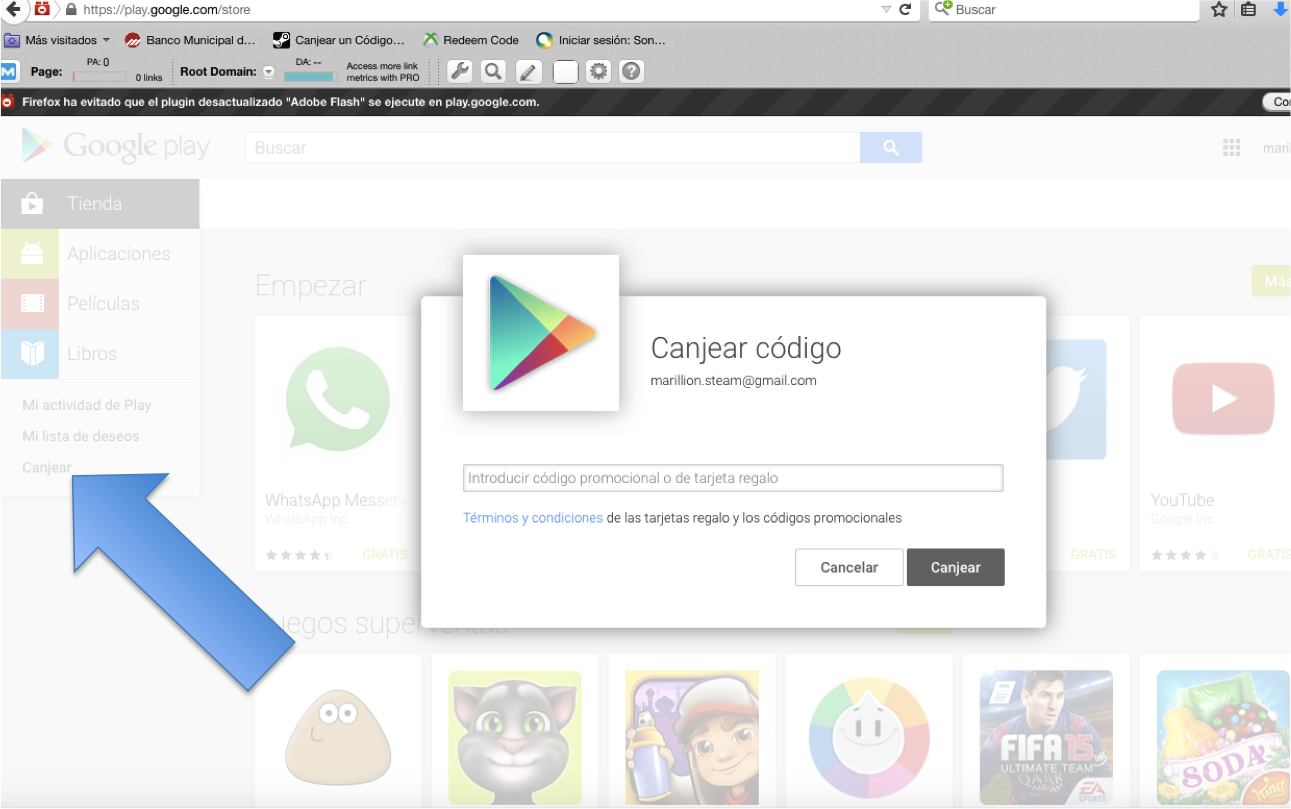Expand the Root Domain dropdown arrow
The width and height of the screenshot is (1291, 809).
click(x=268, y=72)
